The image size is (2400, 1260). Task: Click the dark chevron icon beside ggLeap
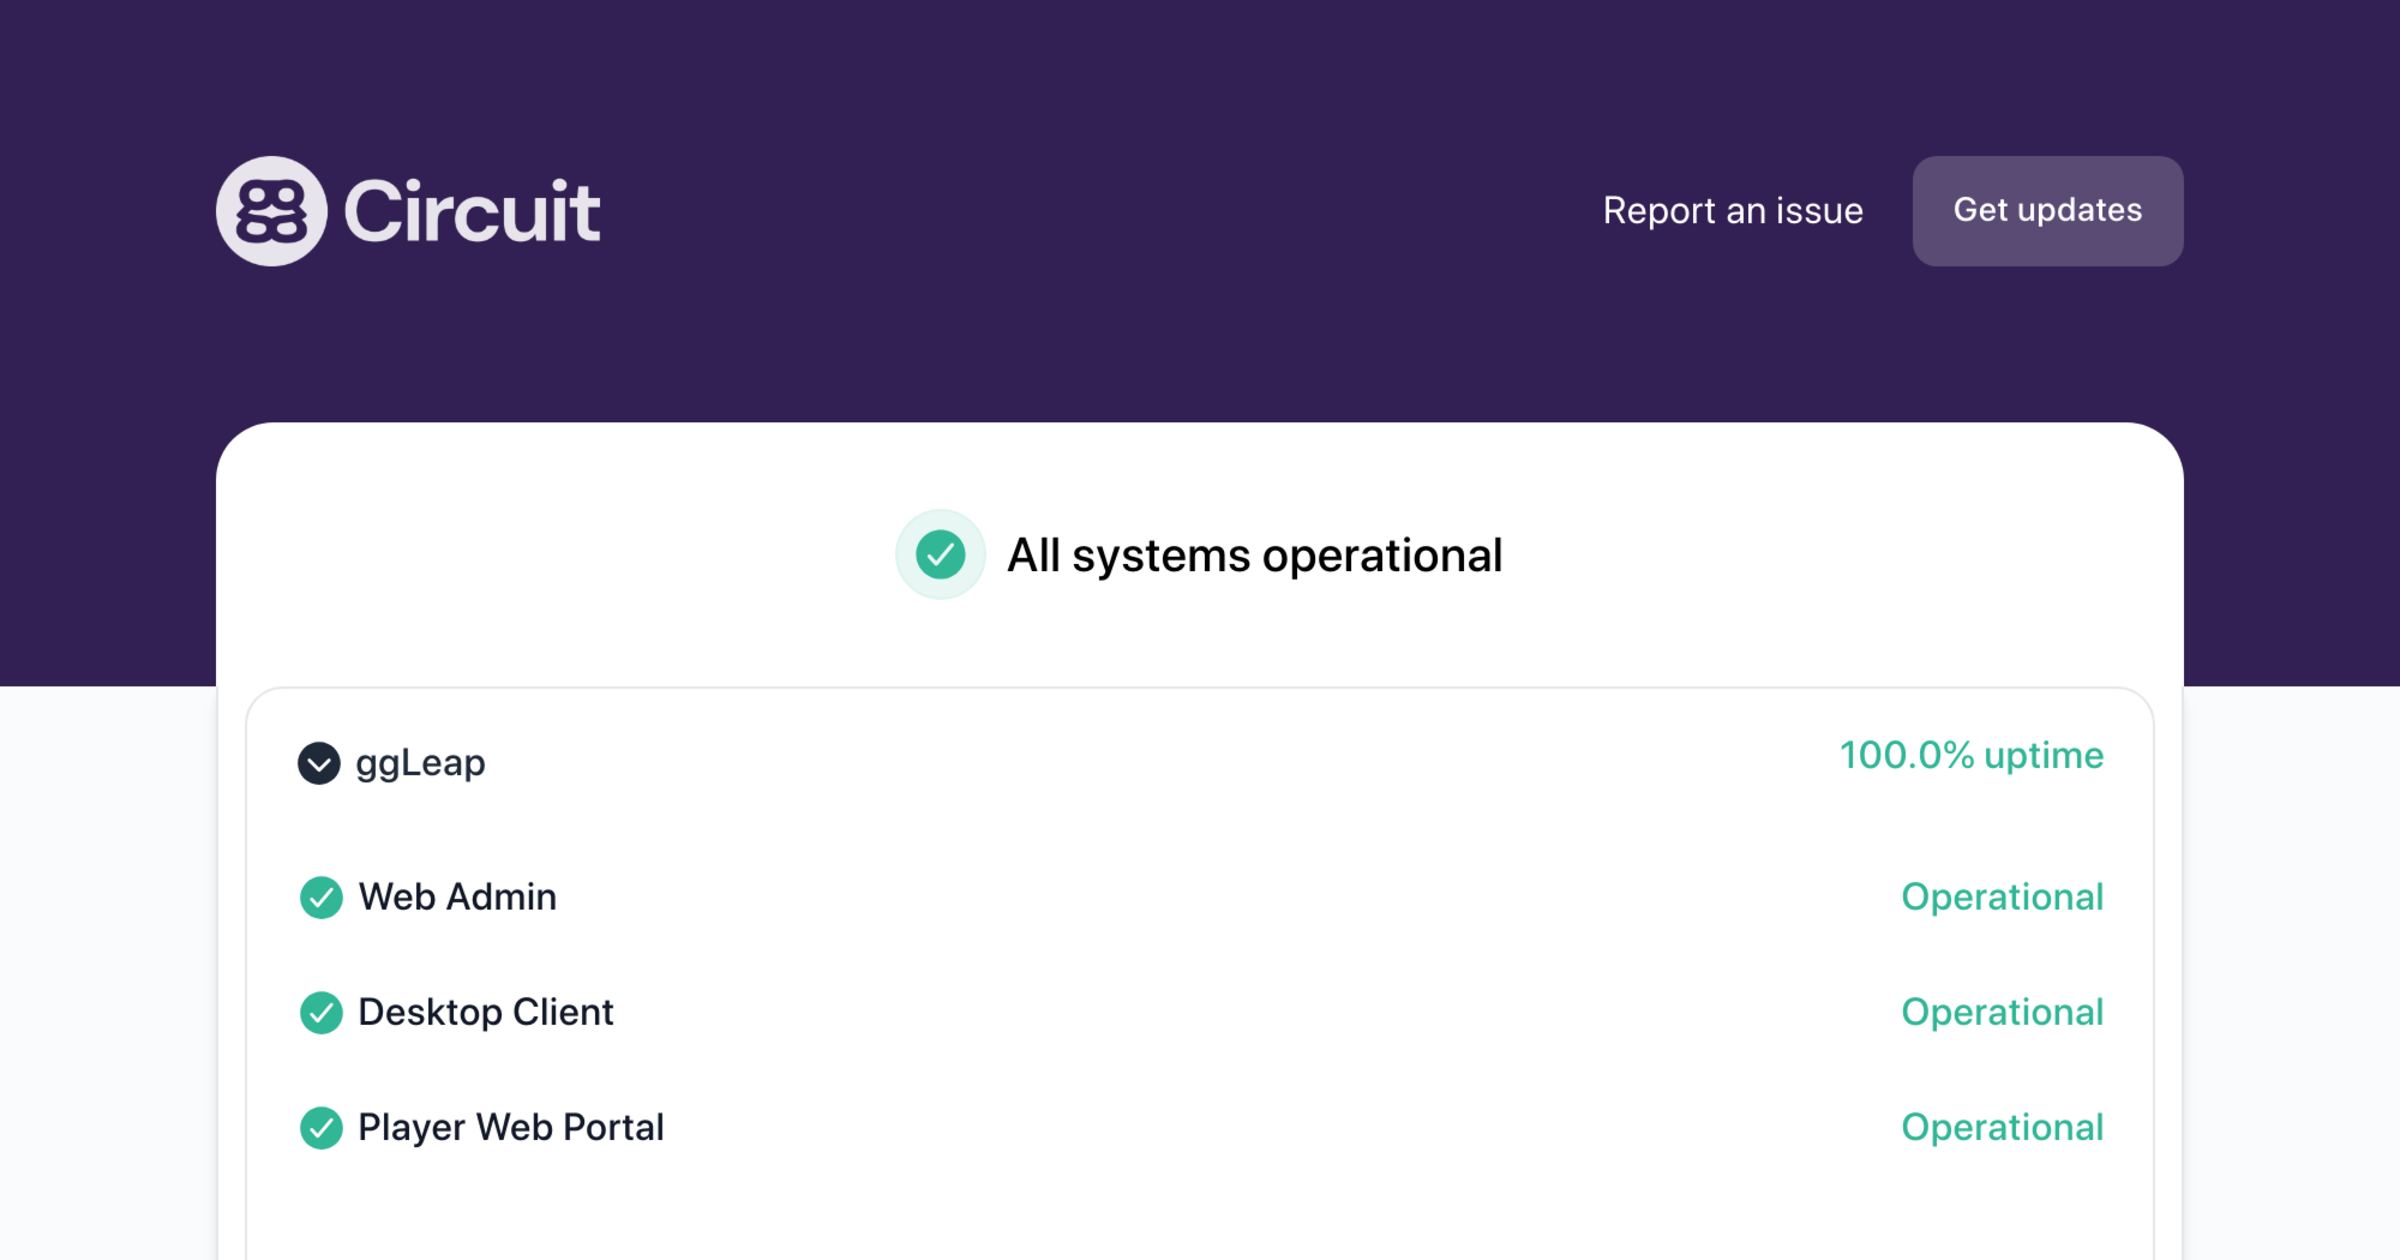tap(319, 763)
